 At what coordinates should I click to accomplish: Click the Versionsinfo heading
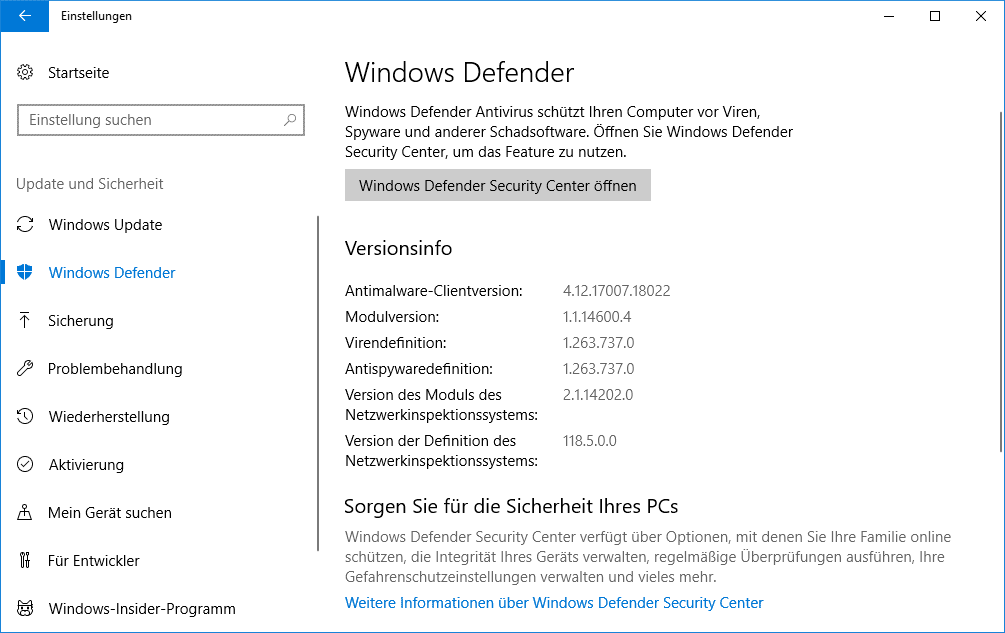pos(399,248)
